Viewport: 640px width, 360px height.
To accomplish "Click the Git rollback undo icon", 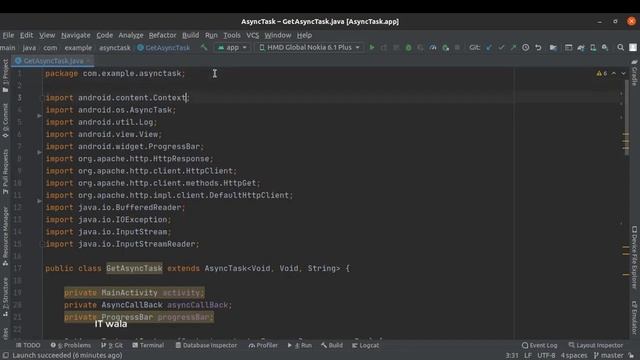I will click(538, 48).
